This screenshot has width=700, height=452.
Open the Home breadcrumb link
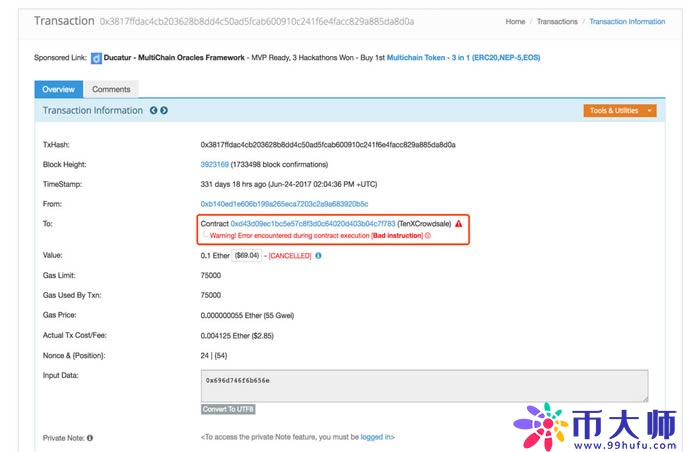coord(515,21)
